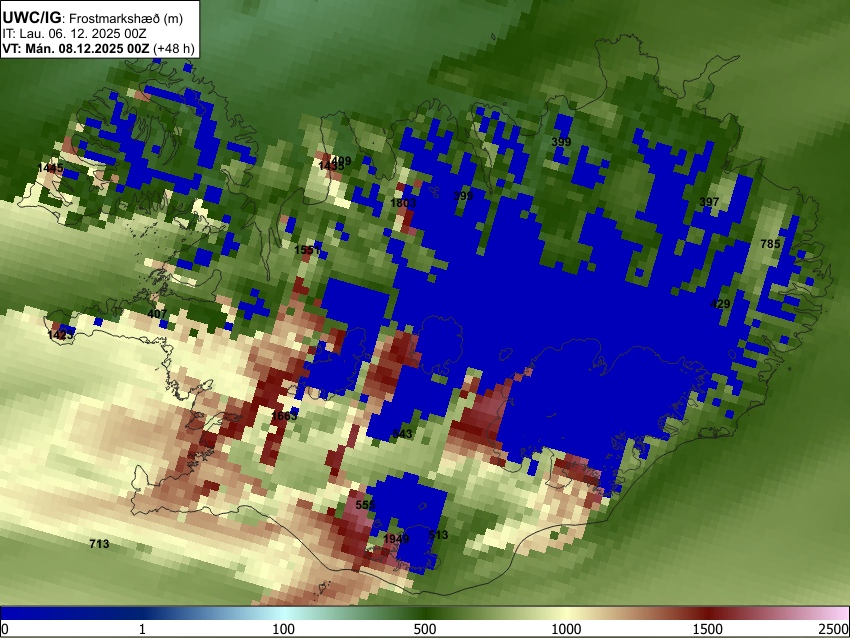
Task: Click the 1423 value label on the map
Action: (x=61, y=335)
